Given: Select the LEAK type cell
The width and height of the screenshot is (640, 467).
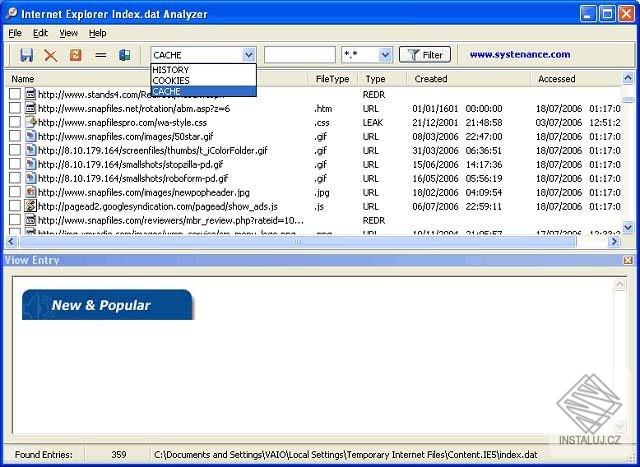Looking at the screenshot, I should tap(373, 122).
